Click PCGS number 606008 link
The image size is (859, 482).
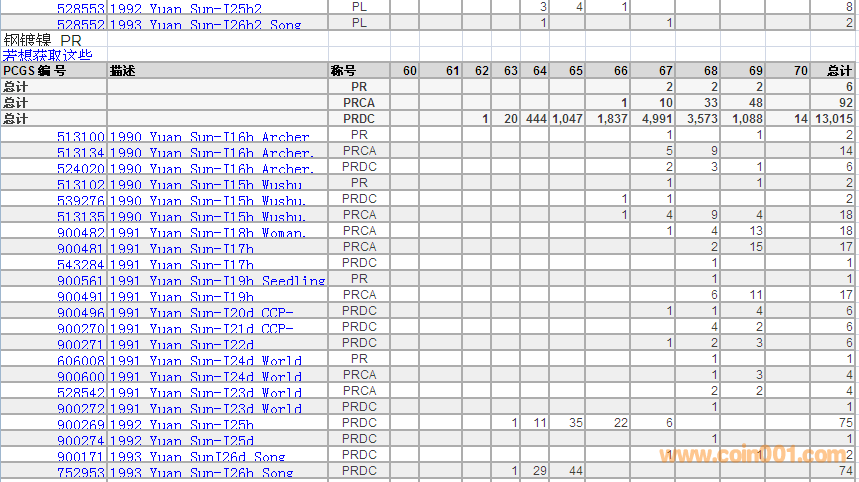click(x=80, y=361)
